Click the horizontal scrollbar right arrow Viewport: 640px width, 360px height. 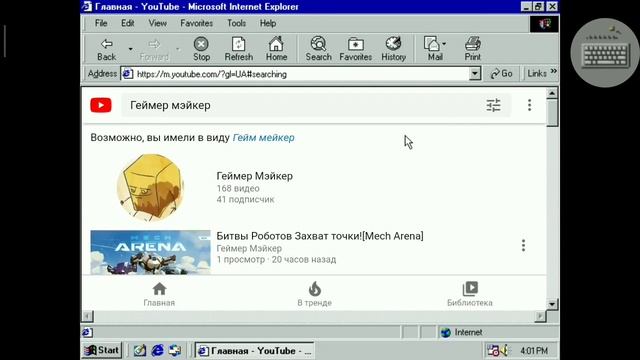(x=540, y=316)
